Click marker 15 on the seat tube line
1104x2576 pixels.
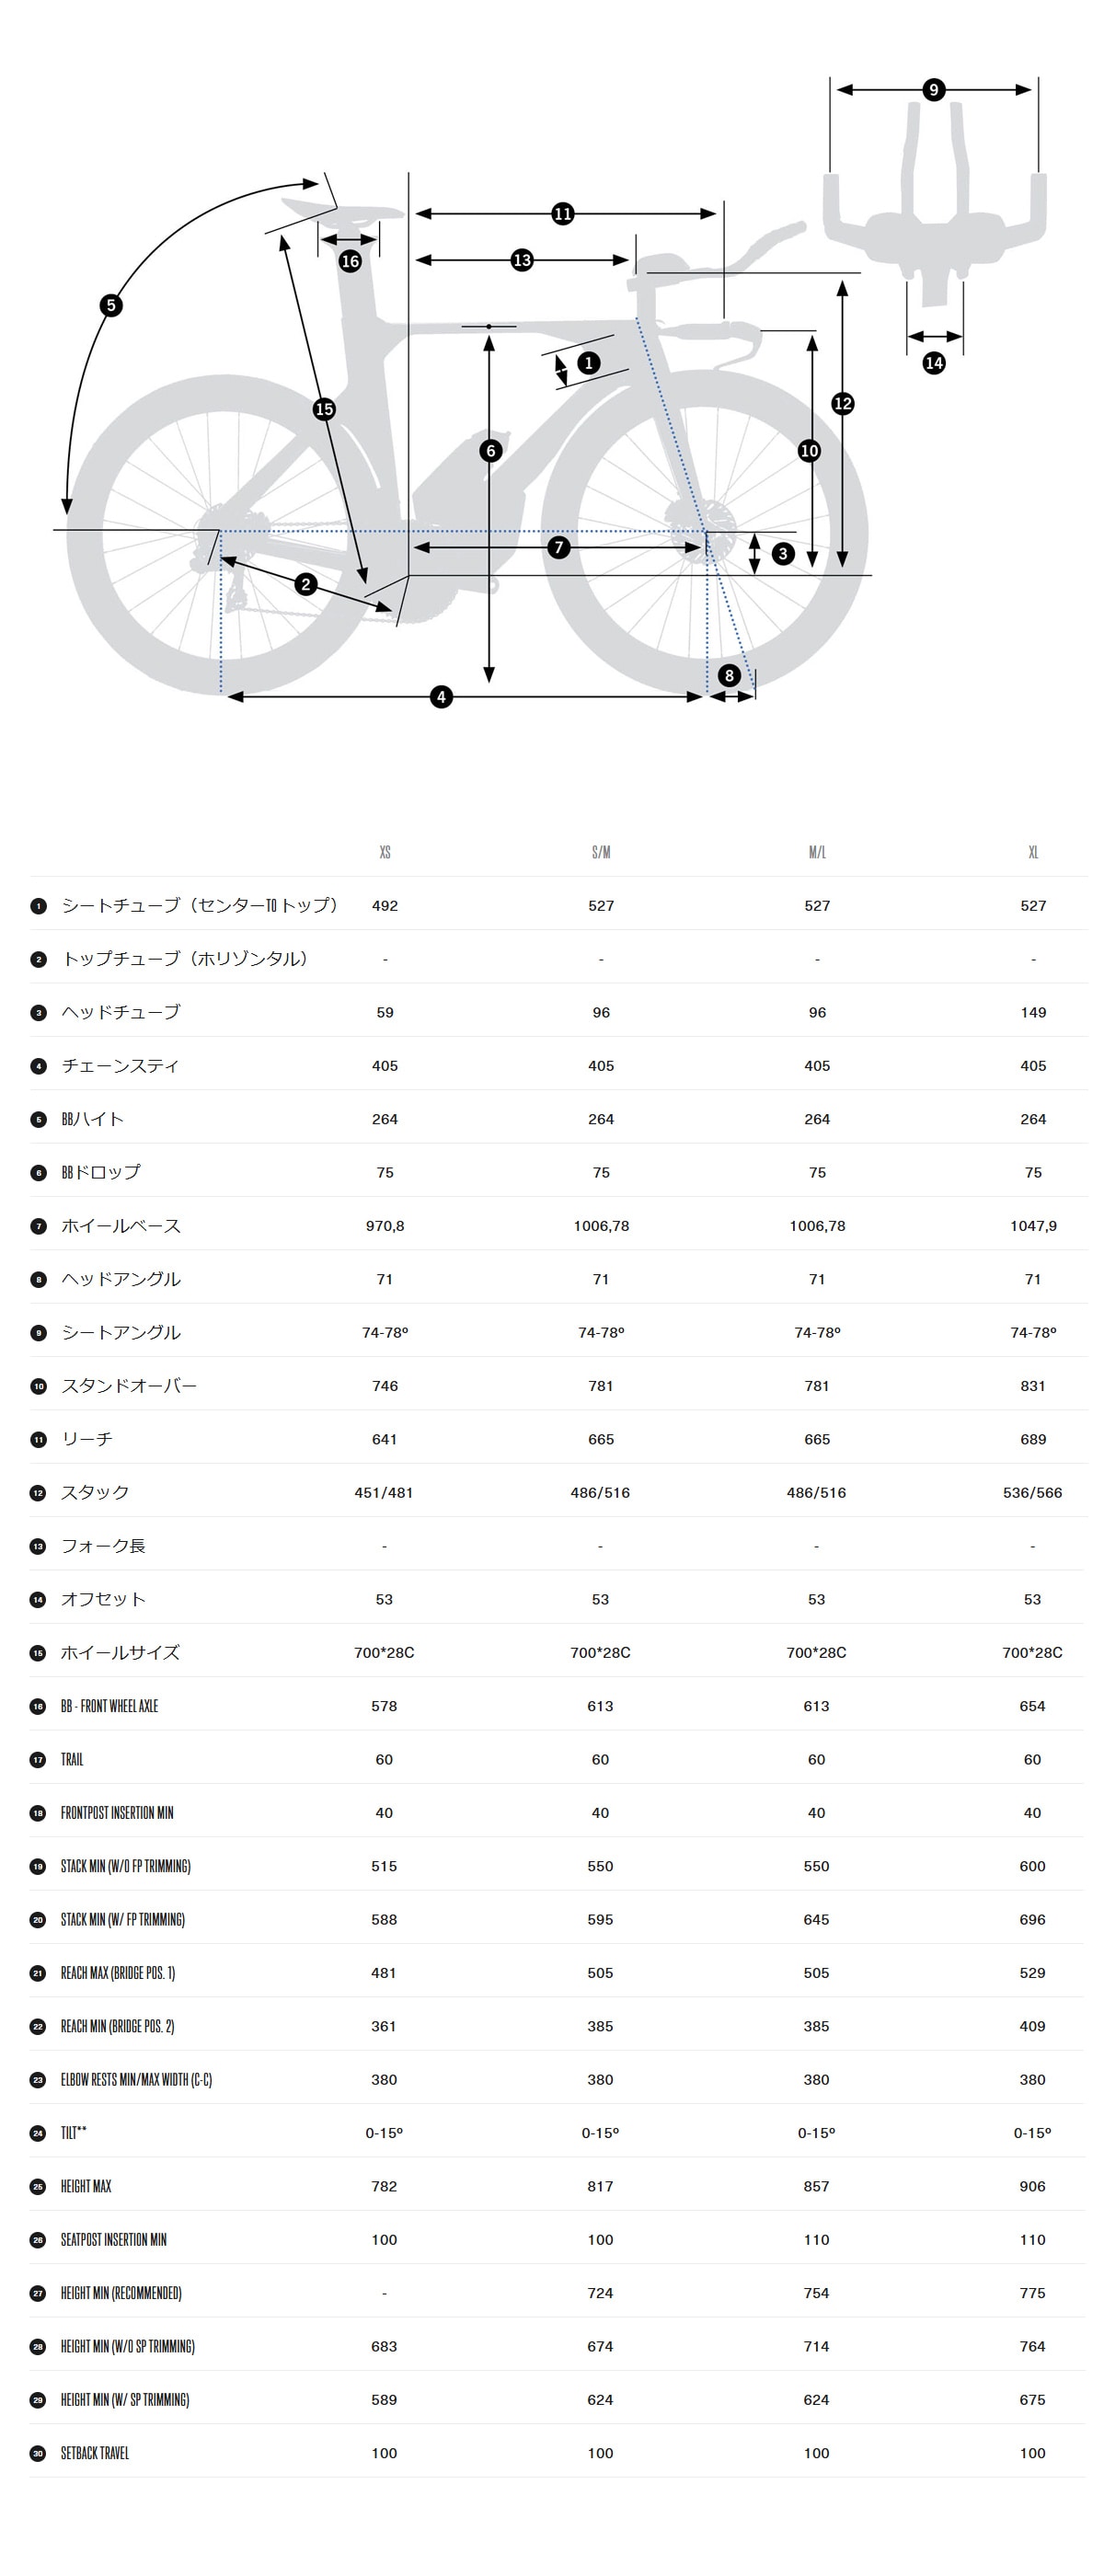pyautogui.click(x=324, y=409)
